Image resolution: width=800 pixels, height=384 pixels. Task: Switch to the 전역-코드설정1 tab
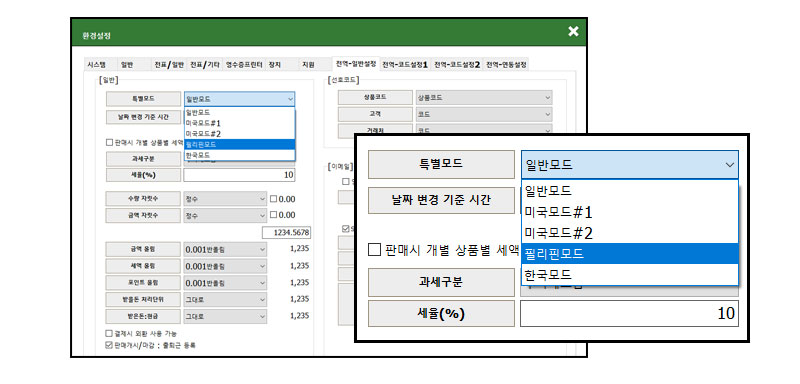[405, 65]
